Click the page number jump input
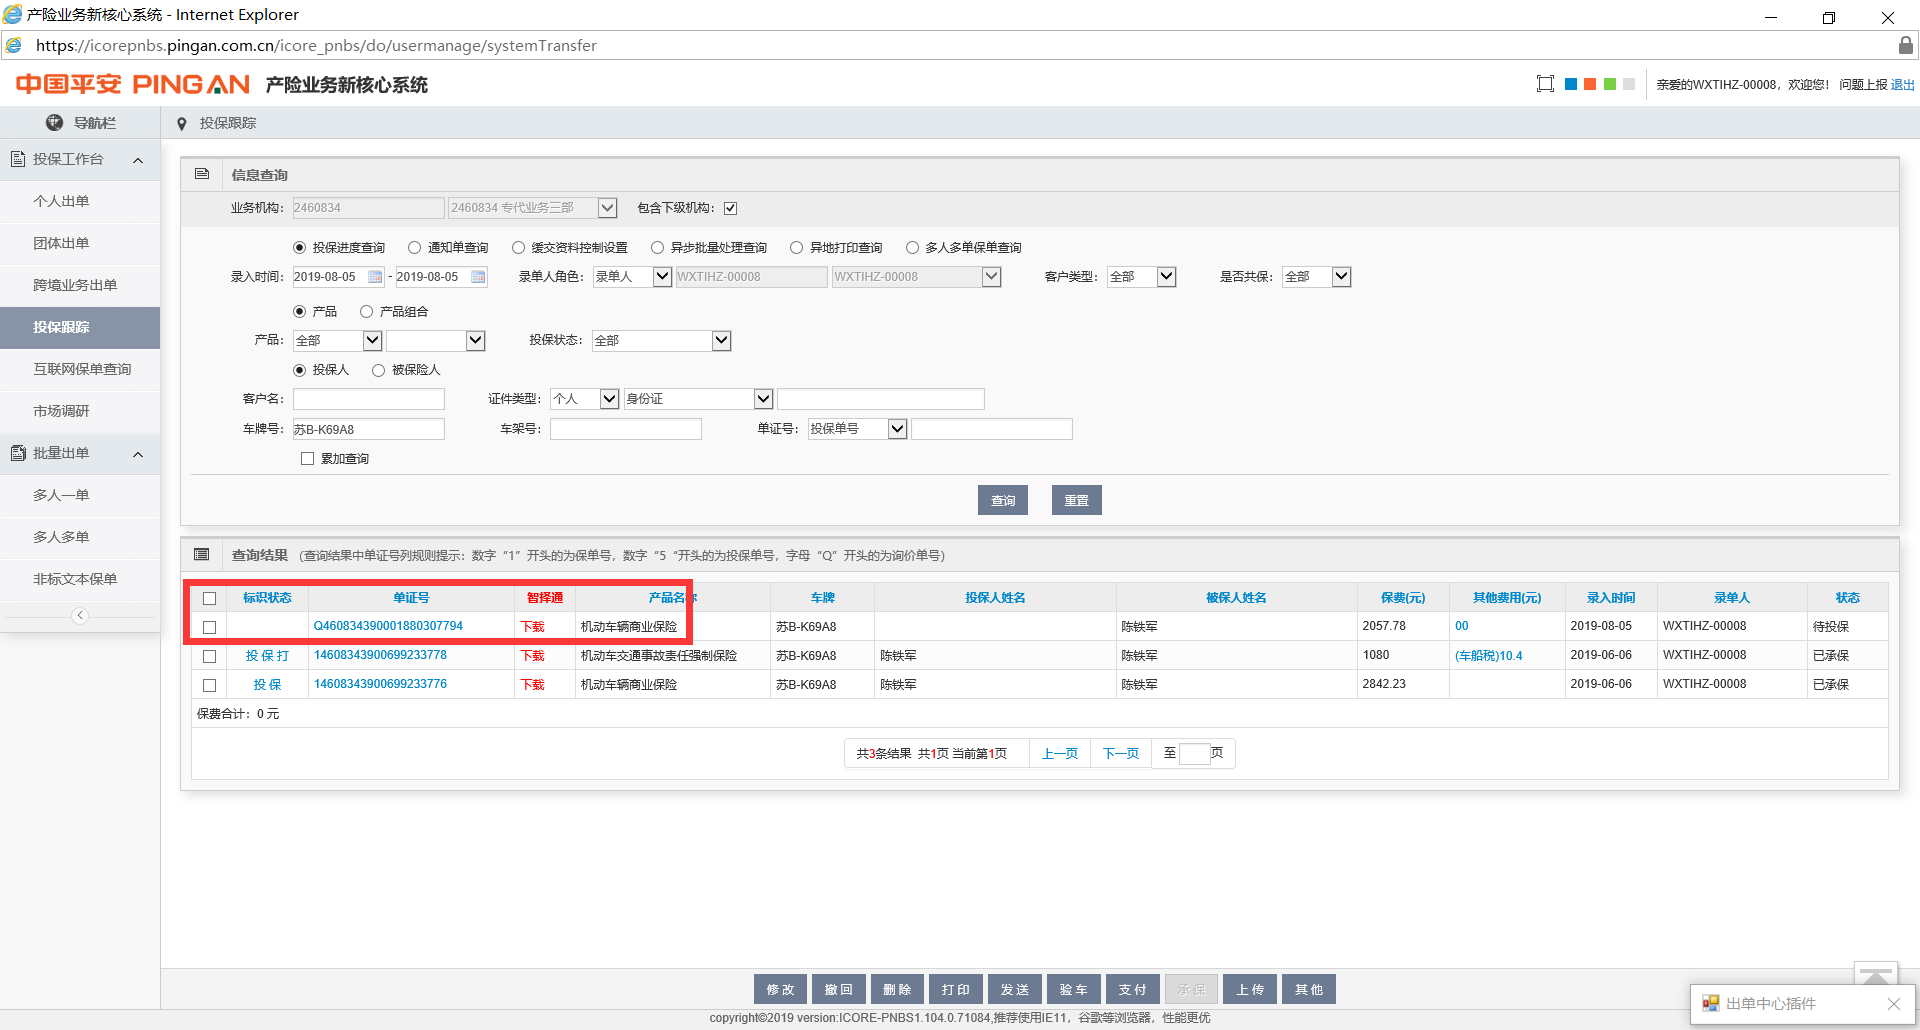The image size is (1920, 1030). pyautogui.click(x=1194, y=753)
